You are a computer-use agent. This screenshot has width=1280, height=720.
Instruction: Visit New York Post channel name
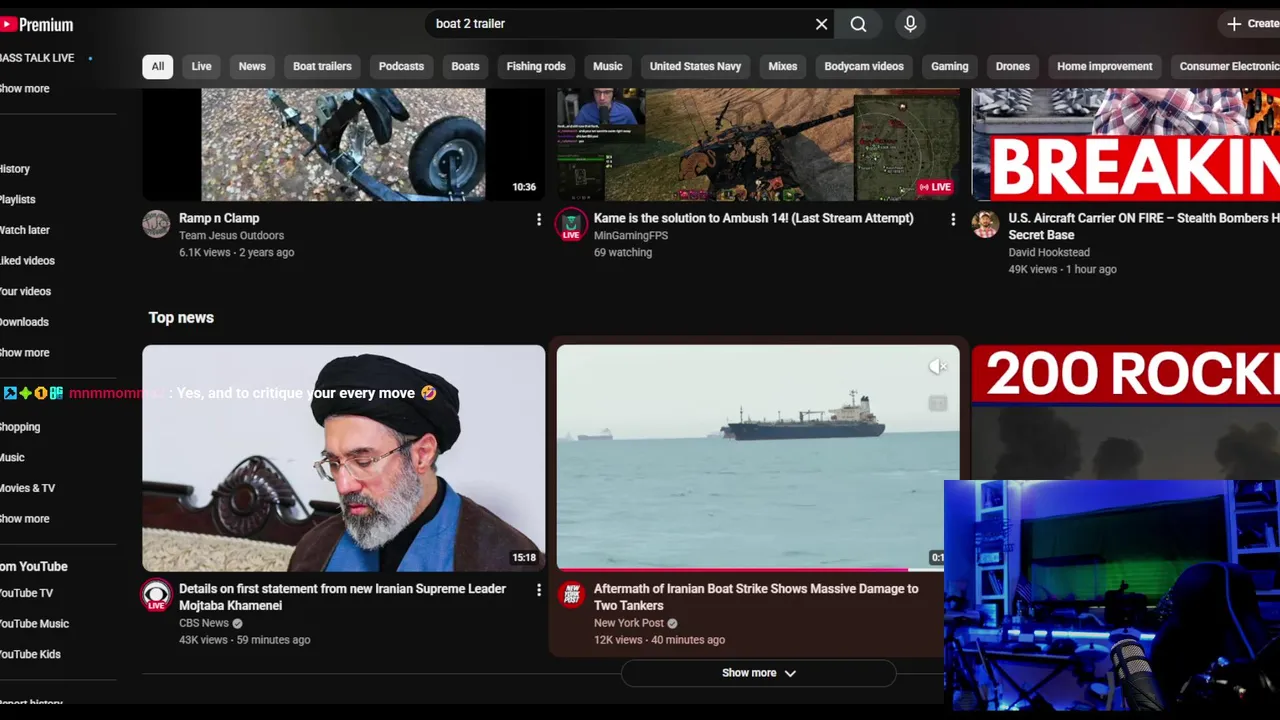[x=629, y=623]
